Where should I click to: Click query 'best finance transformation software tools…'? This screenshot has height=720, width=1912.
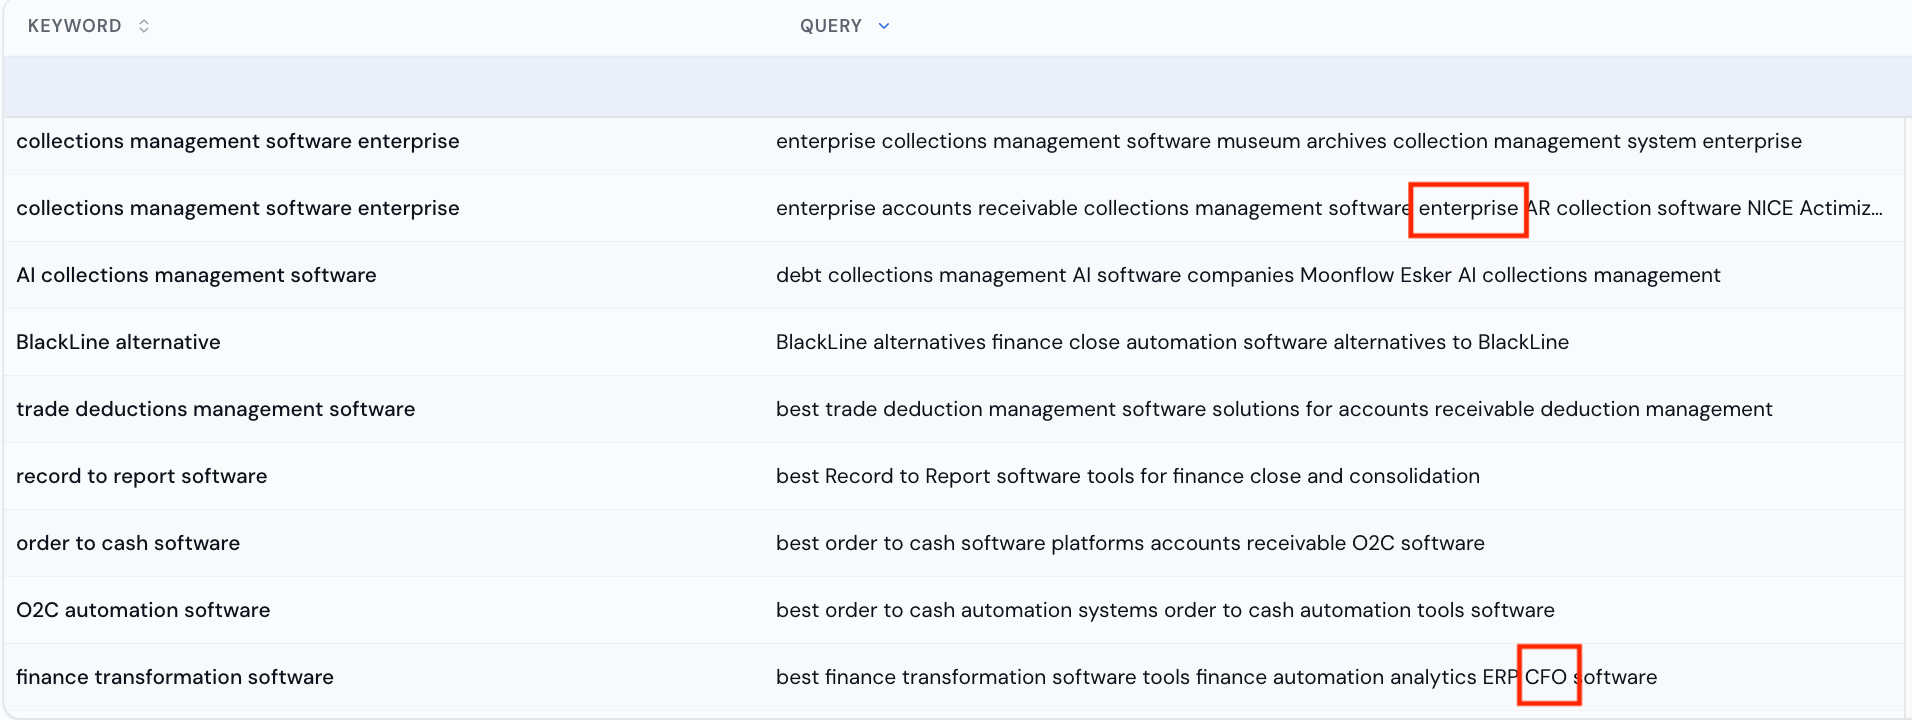click(1216, 677)
